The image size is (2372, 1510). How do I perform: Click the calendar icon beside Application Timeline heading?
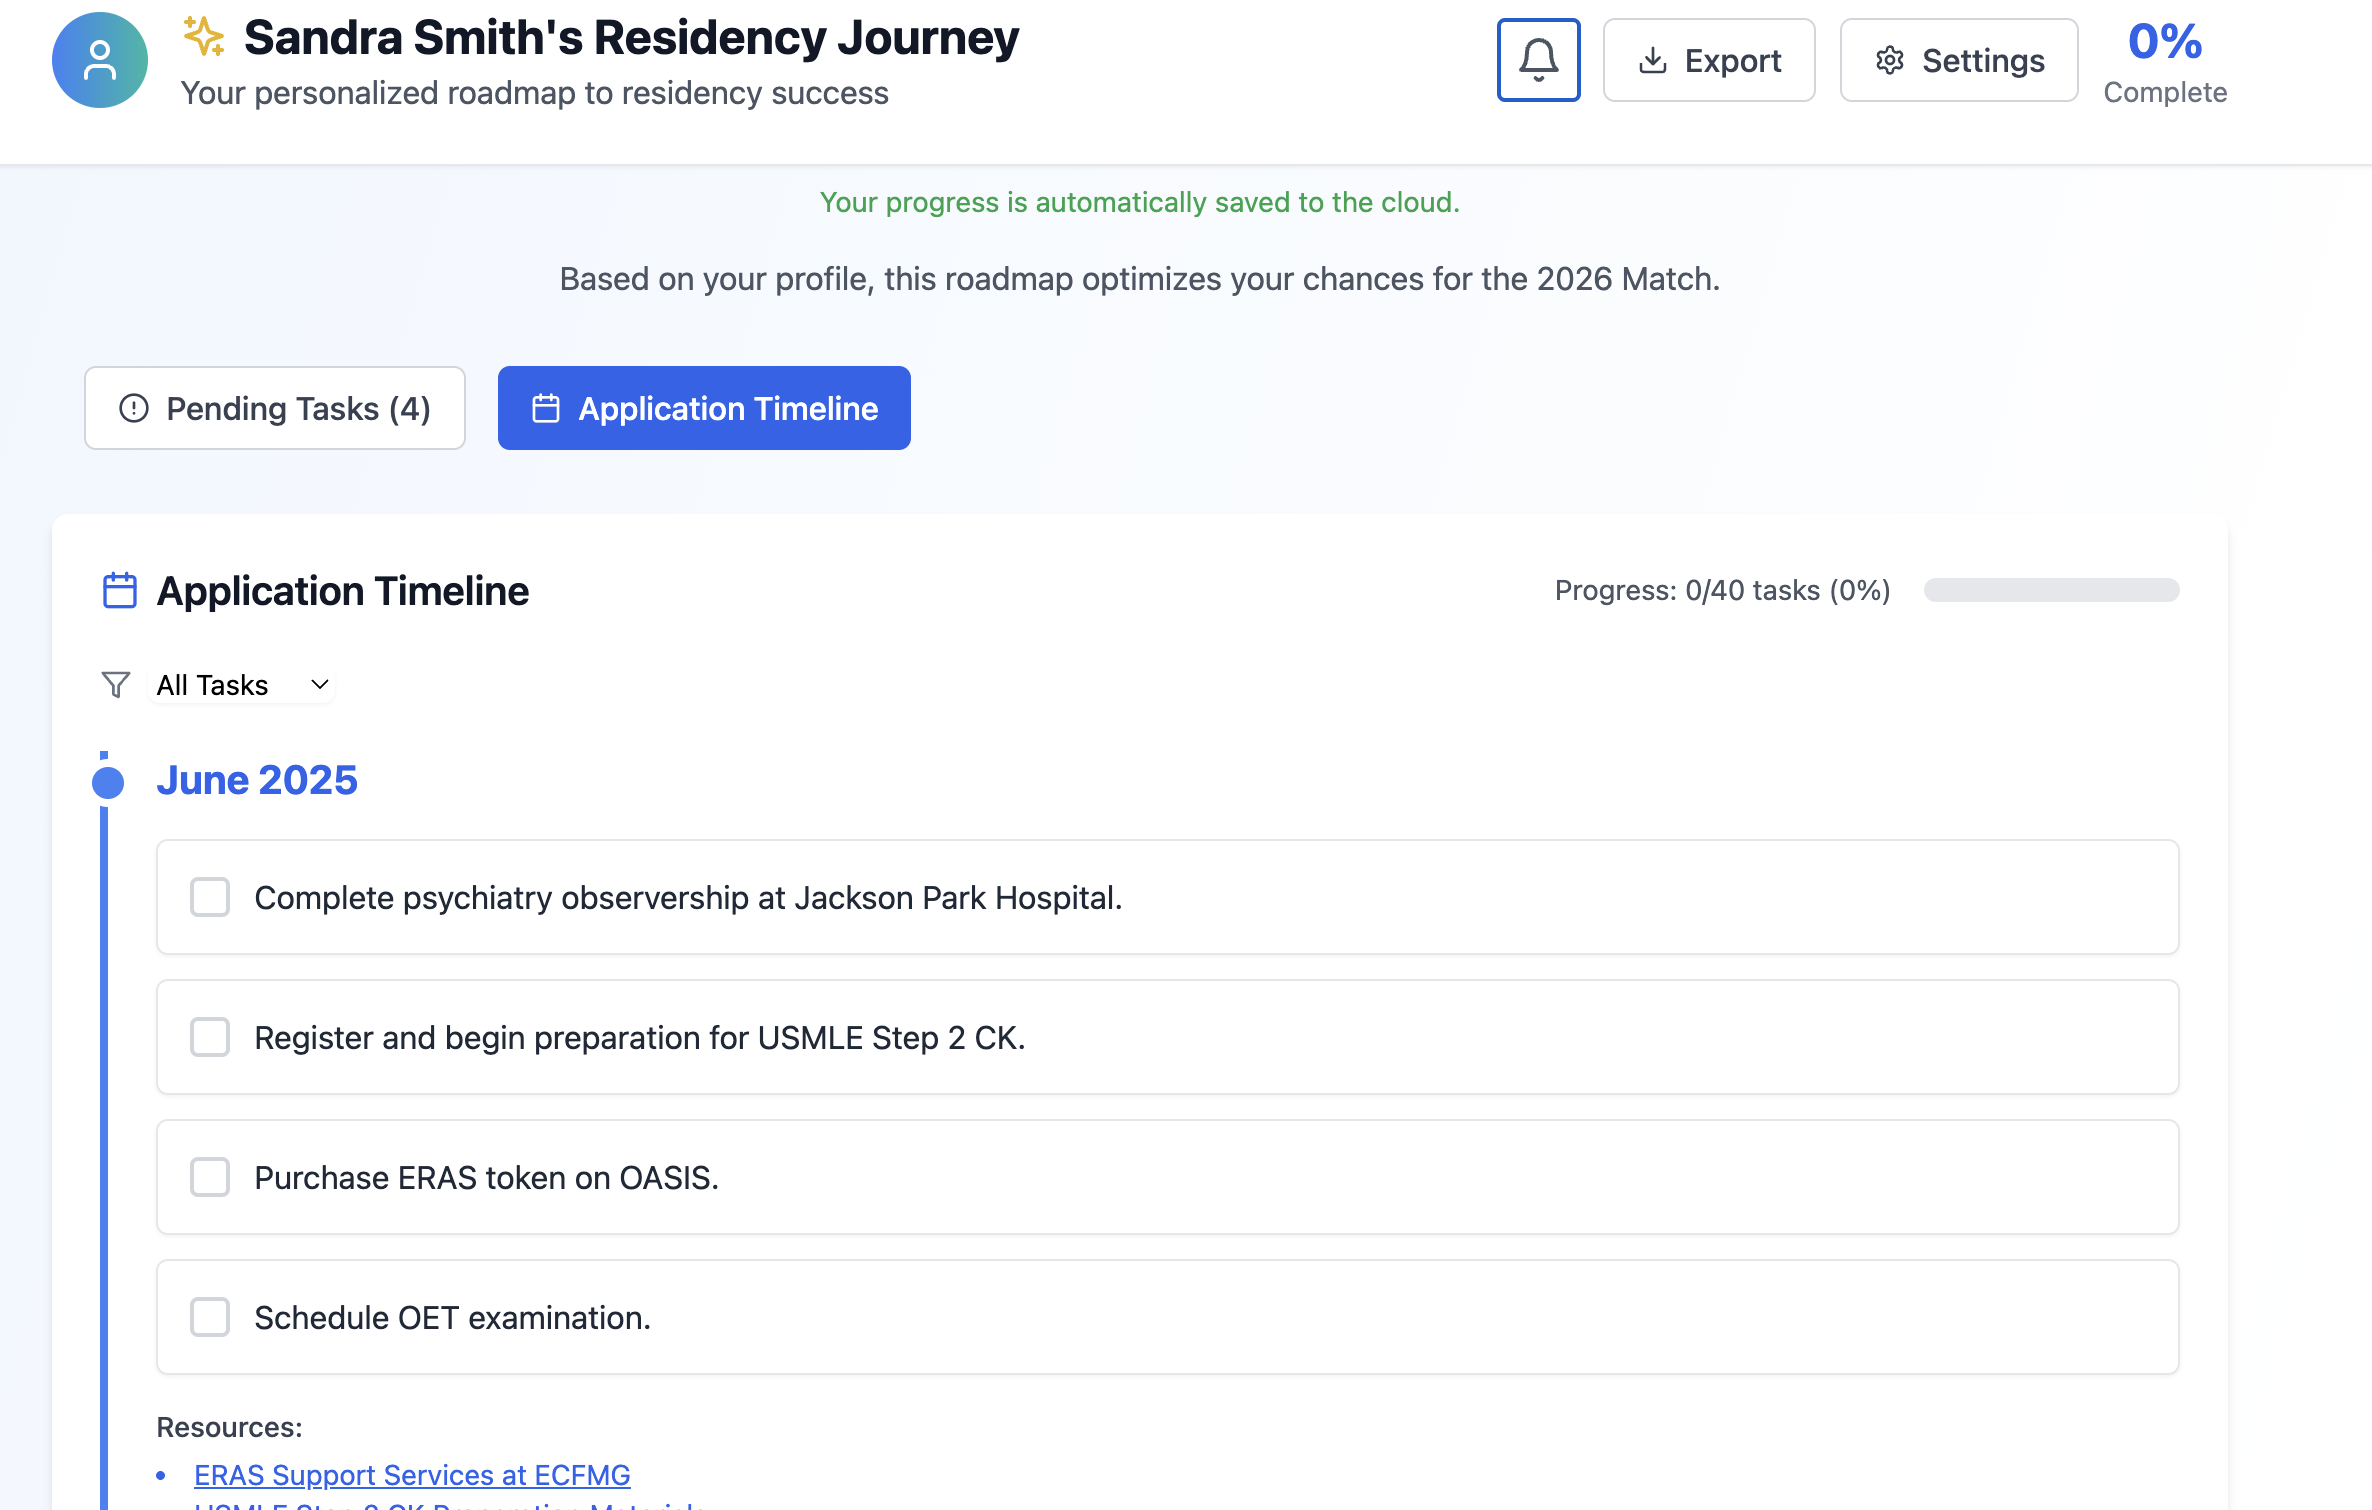click(120, 590)
